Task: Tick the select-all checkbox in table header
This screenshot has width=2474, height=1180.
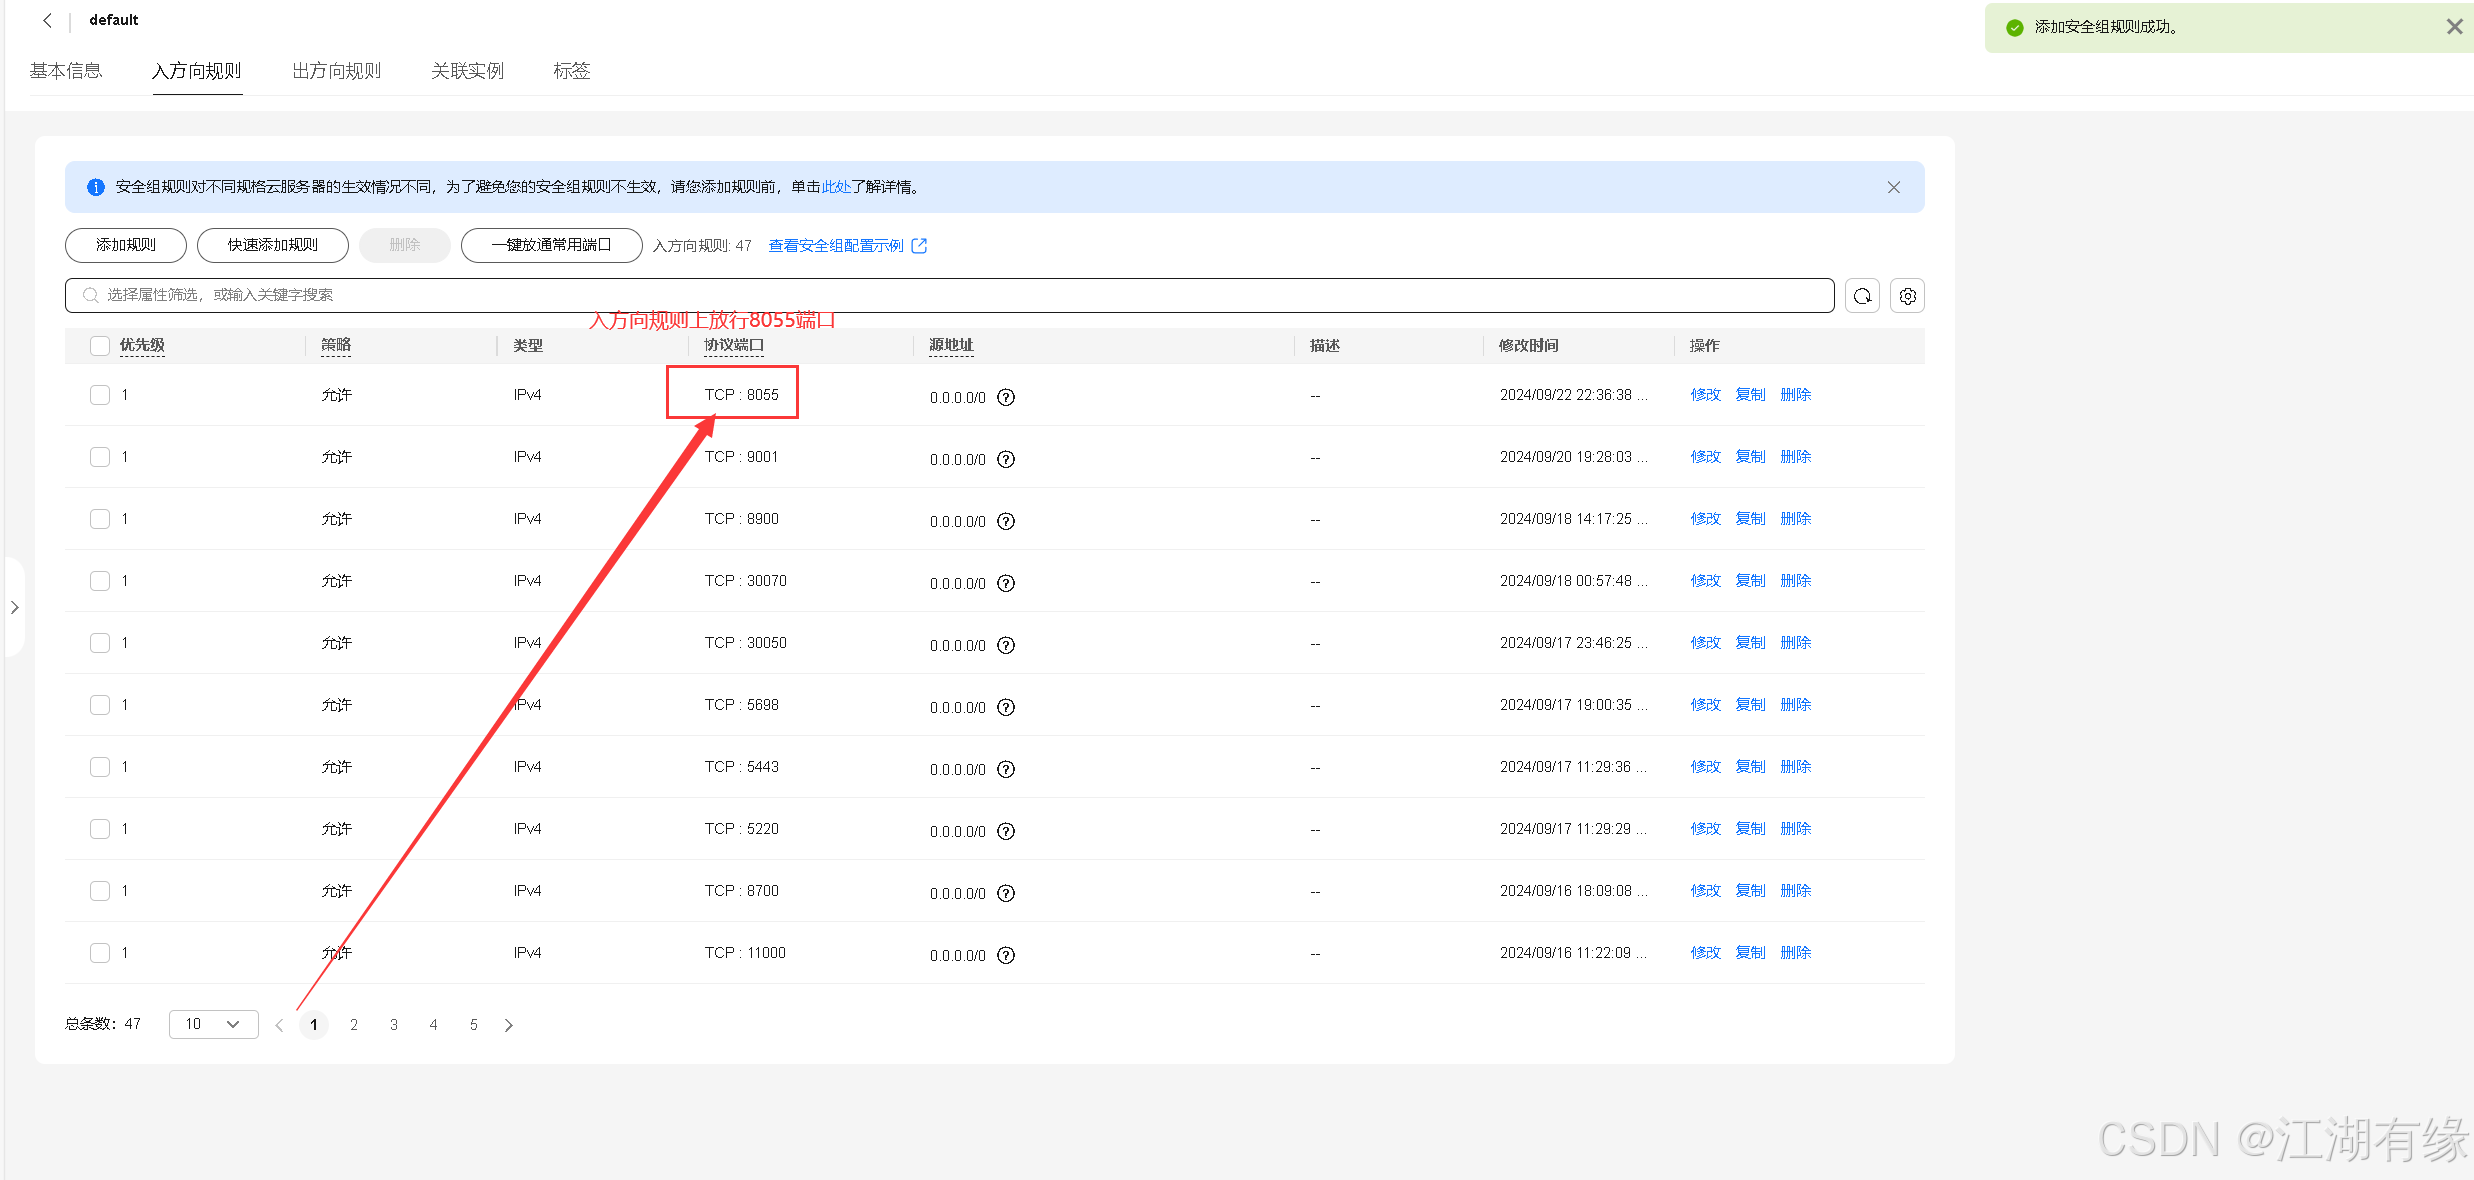Action: [100, 346]
